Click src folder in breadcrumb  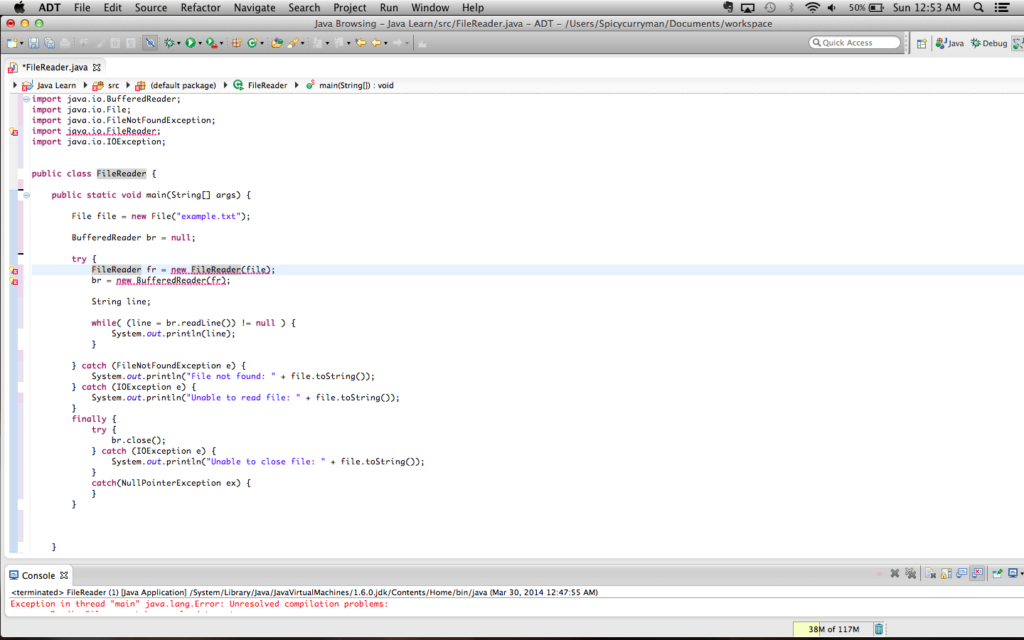point(113,85)
